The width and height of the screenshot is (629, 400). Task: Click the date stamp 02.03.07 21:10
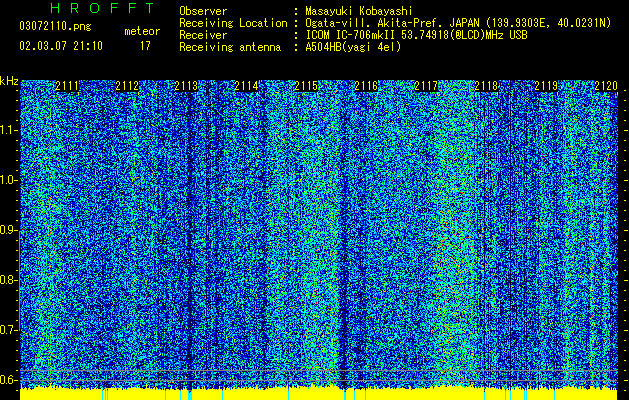[61, 46]
